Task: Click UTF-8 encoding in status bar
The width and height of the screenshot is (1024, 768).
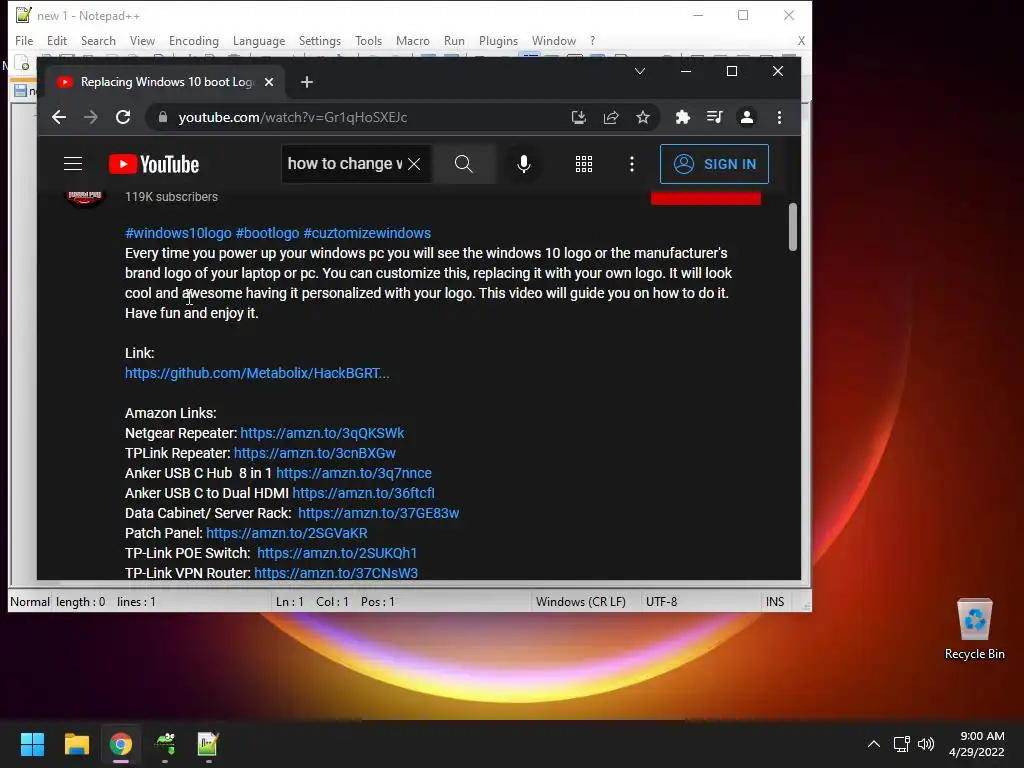Action: (662, 601)
